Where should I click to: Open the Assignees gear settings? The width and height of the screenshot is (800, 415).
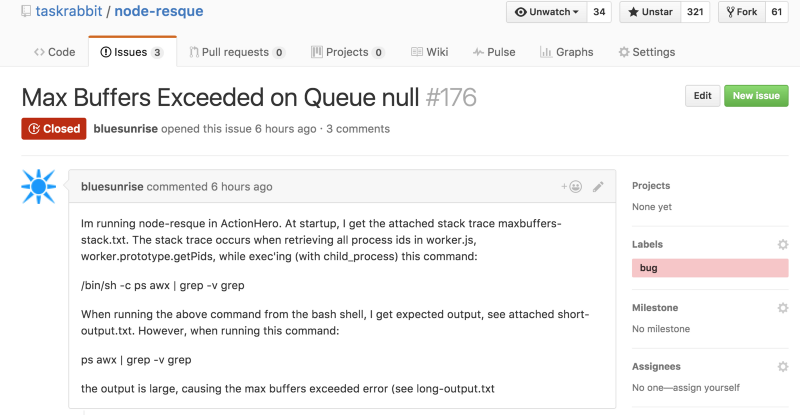point(783,367)
